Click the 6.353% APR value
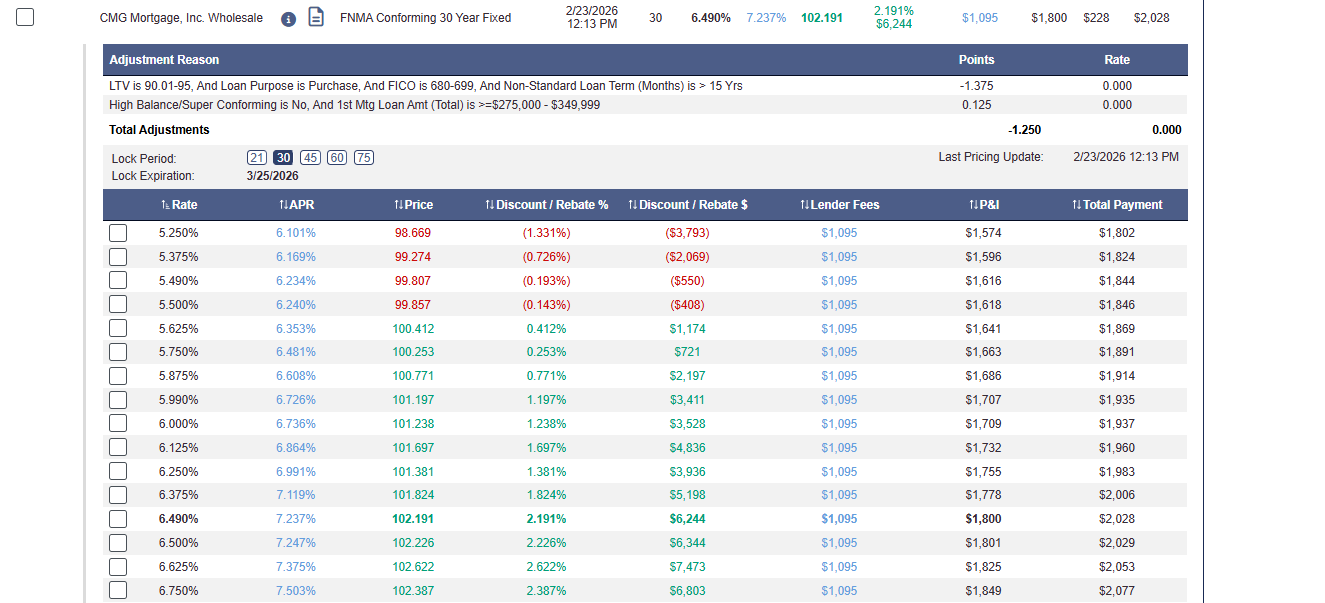The image size is (1325, 603). coord(296,329)
